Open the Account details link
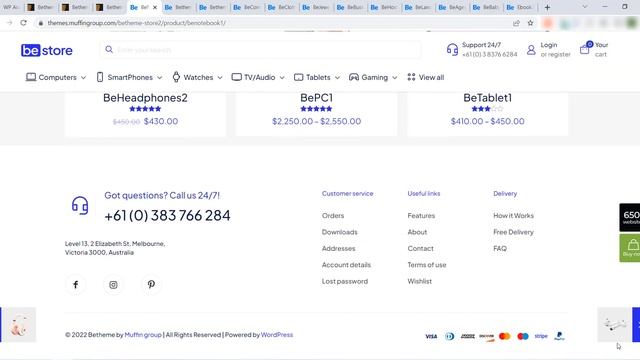This screenshot has height=360, width=640. click(x=346, y=265)
